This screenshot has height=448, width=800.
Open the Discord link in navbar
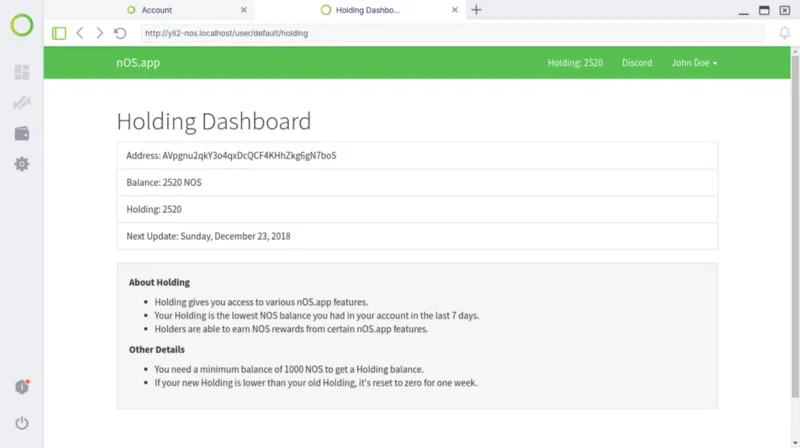637,63
